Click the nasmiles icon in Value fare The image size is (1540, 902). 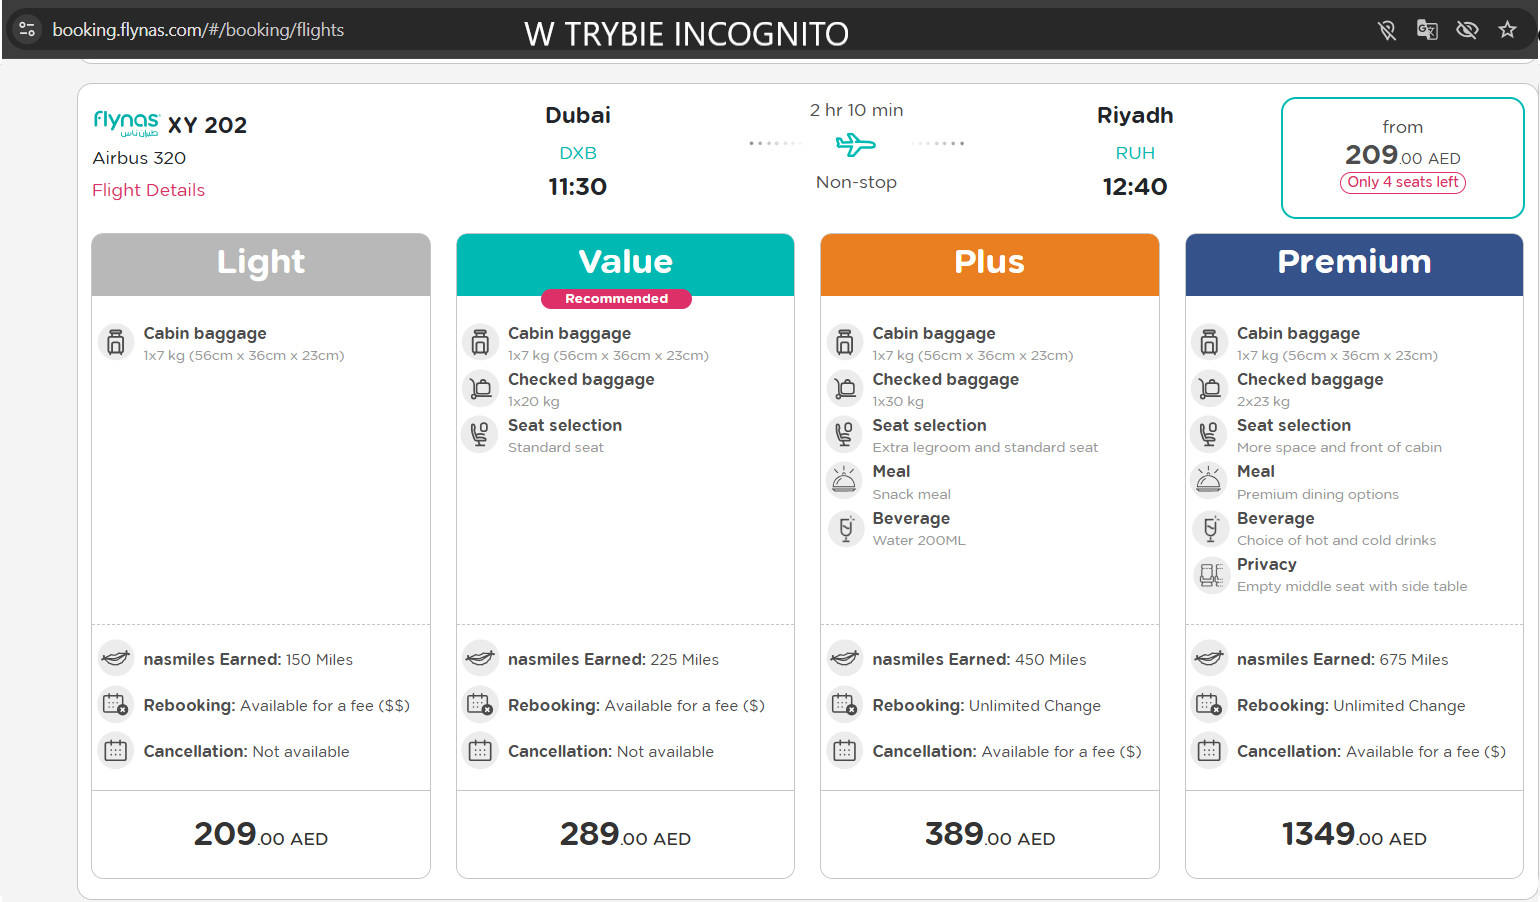(x=480, y=658)
